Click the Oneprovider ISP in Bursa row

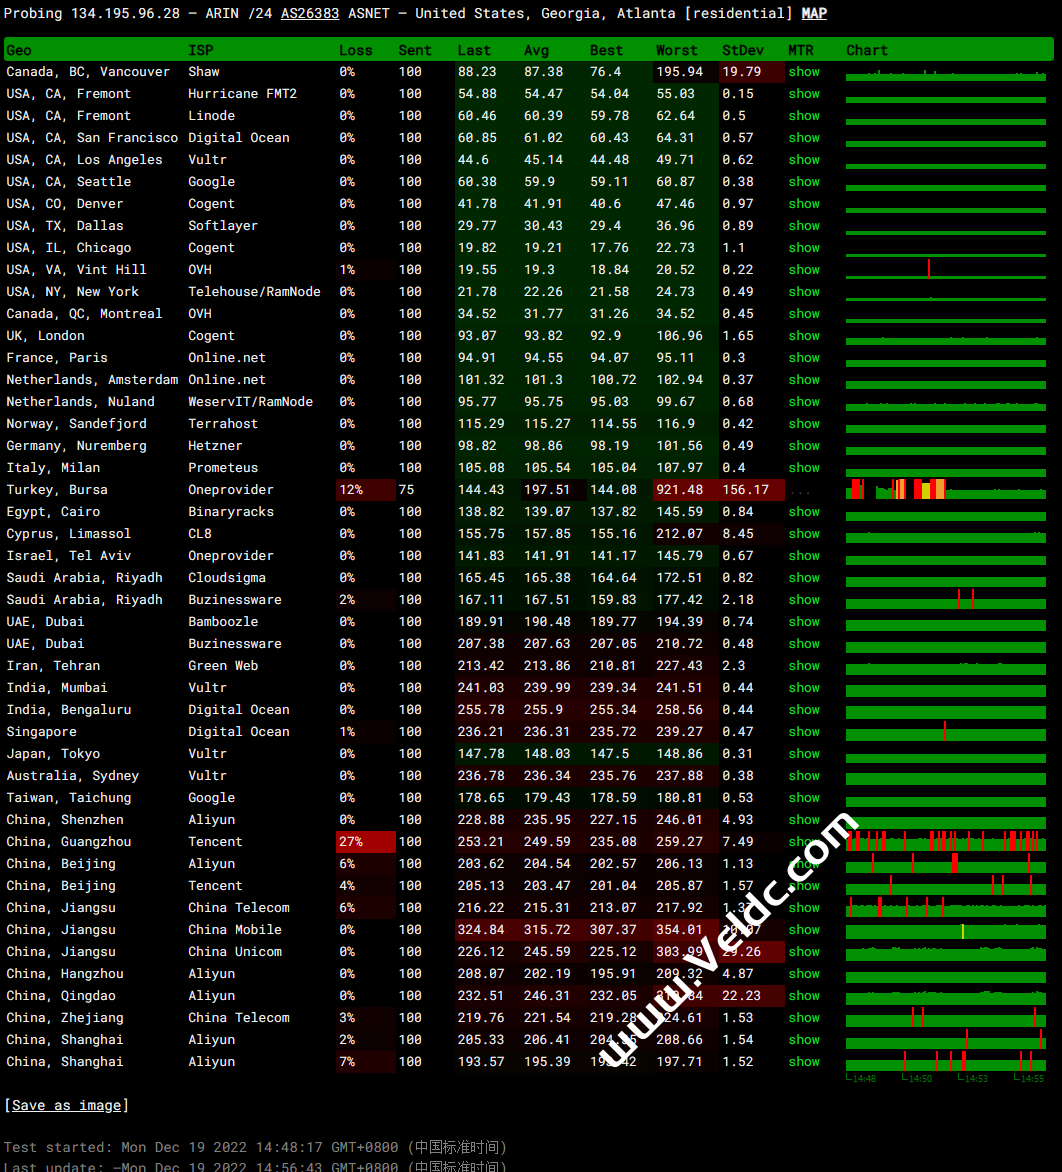(x=230, y=490)
